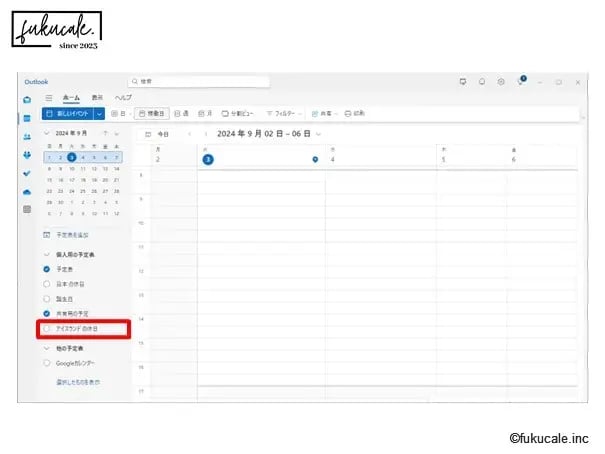
Task: Toggle the 日本の休日 calendar checkbox
Action: tap(47, 284)
